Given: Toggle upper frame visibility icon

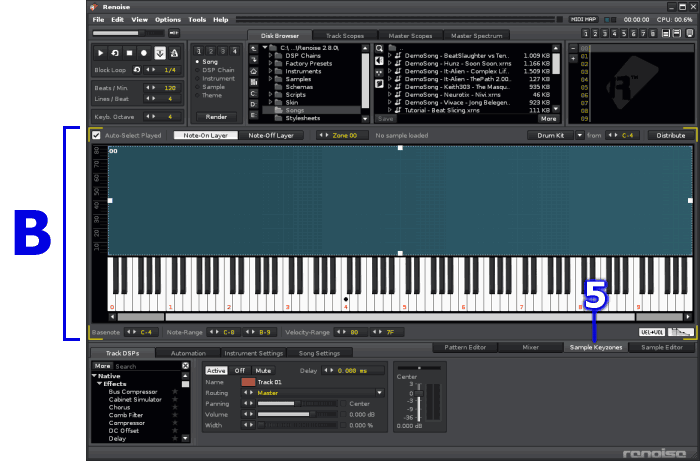Looking at the screenshot, I should (666, 33).
